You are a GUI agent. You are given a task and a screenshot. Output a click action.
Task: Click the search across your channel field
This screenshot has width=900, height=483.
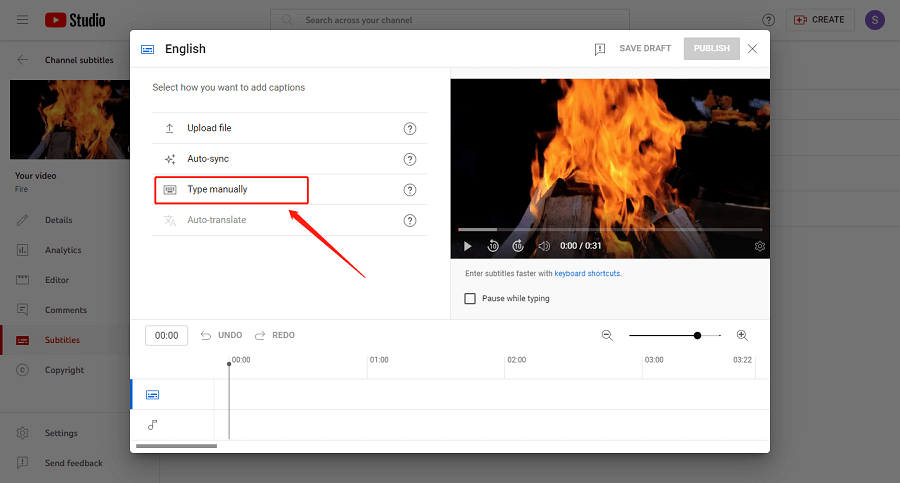(x=450, y=20)
